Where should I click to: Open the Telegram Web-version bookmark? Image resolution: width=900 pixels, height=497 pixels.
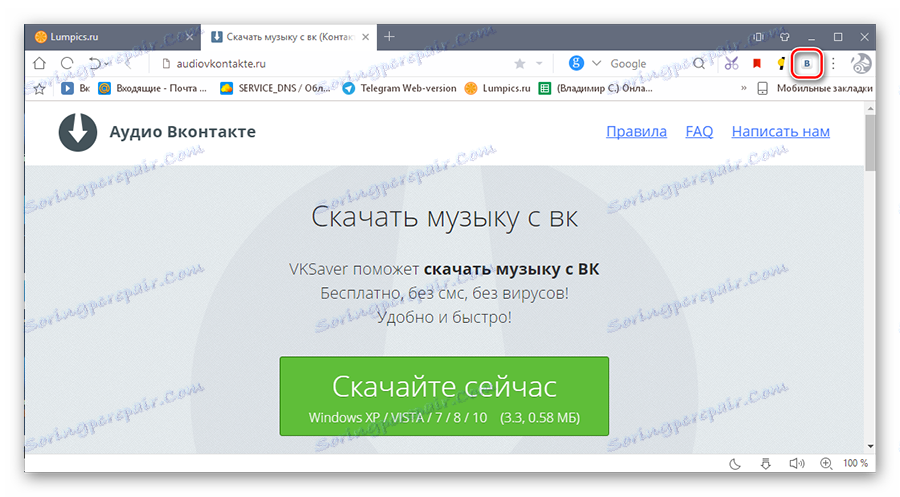pyautogui.click(x=399, y=88)
